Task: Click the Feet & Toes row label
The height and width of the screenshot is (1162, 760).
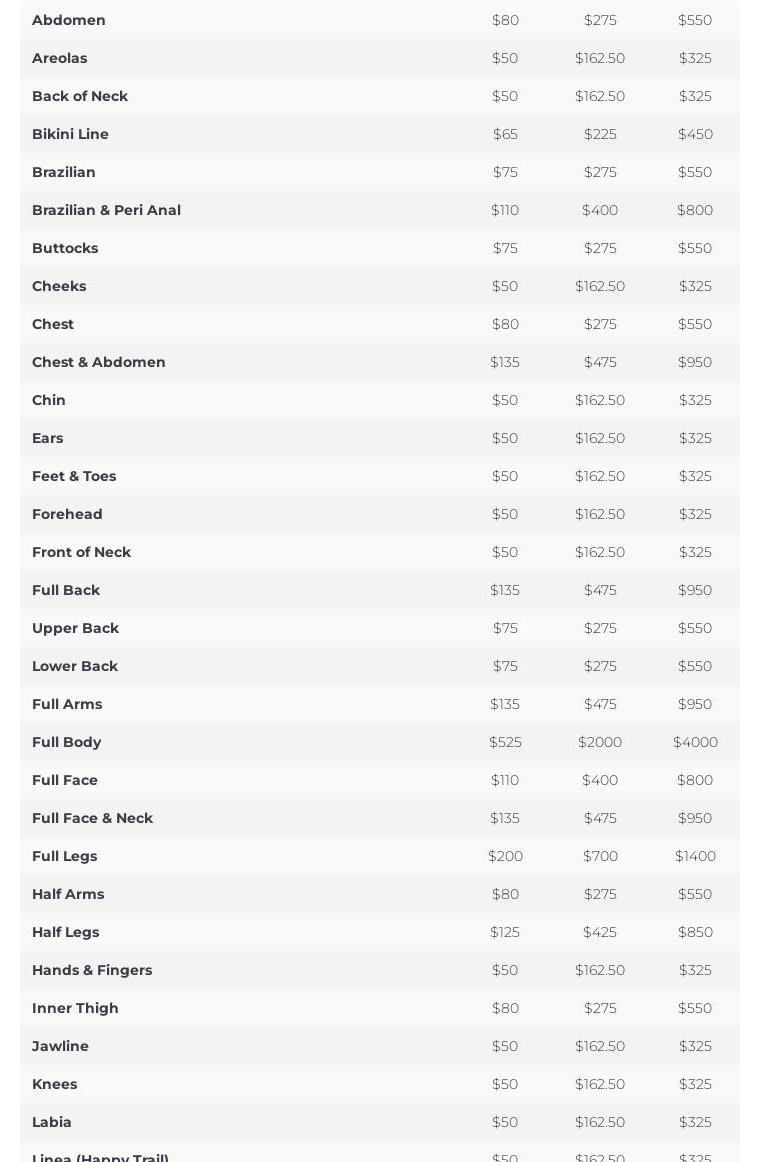Action: pyautogui.click(x=74, y=476)
